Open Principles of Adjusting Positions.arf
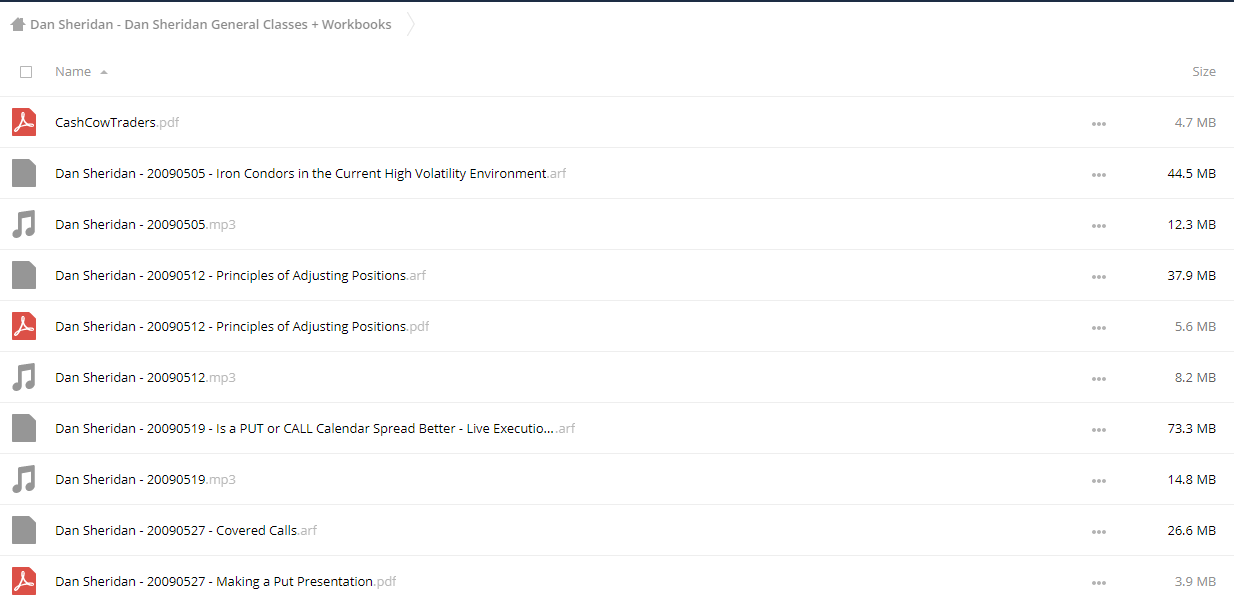The width and height of the screenshot is (1234, 606). tap(240, 276)
